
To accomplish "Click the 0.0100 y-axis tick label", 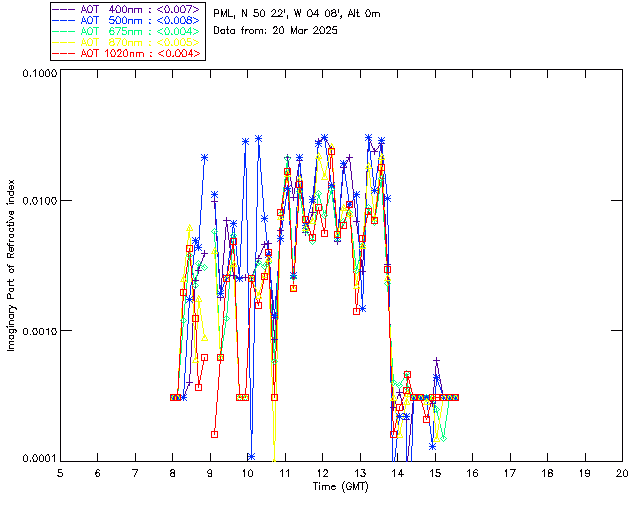I will [40, 202].
